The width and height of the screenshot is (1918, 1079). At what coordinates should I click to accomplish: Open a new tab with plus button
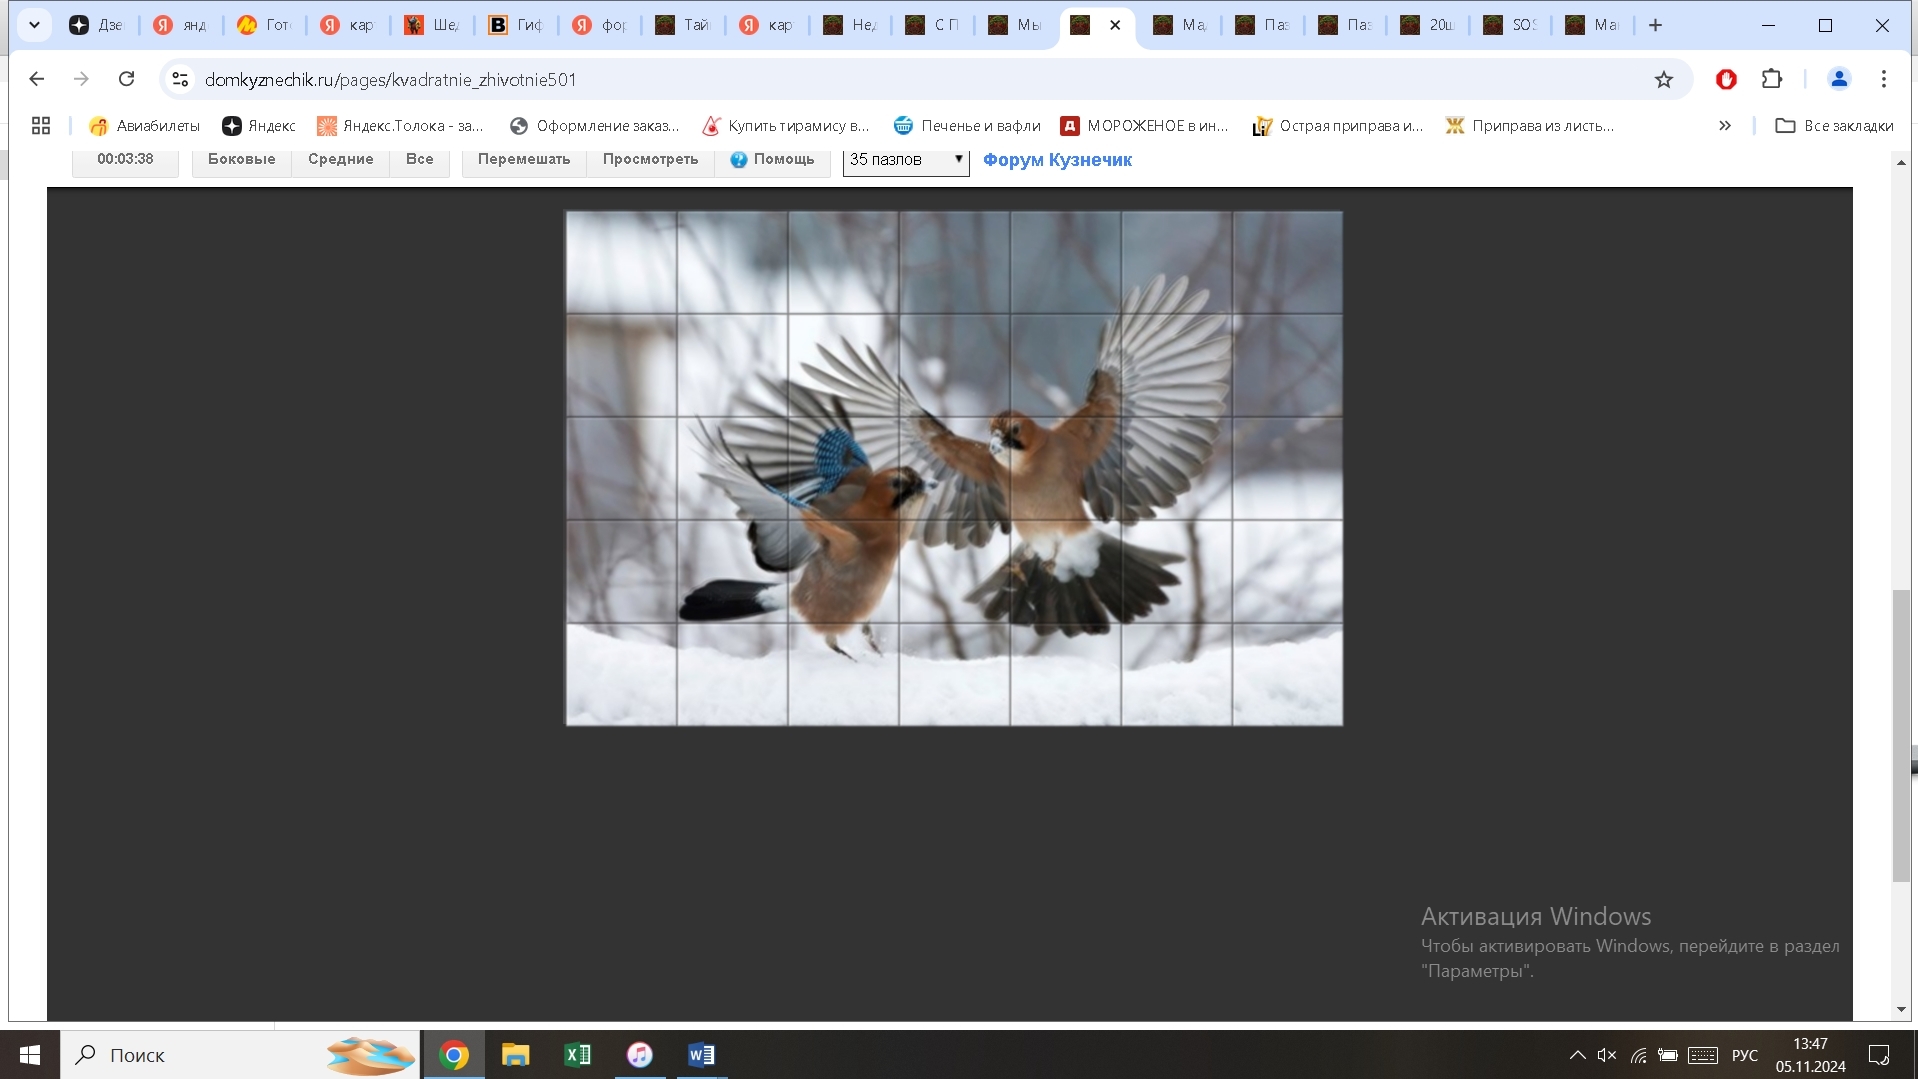coord(1655,25)
